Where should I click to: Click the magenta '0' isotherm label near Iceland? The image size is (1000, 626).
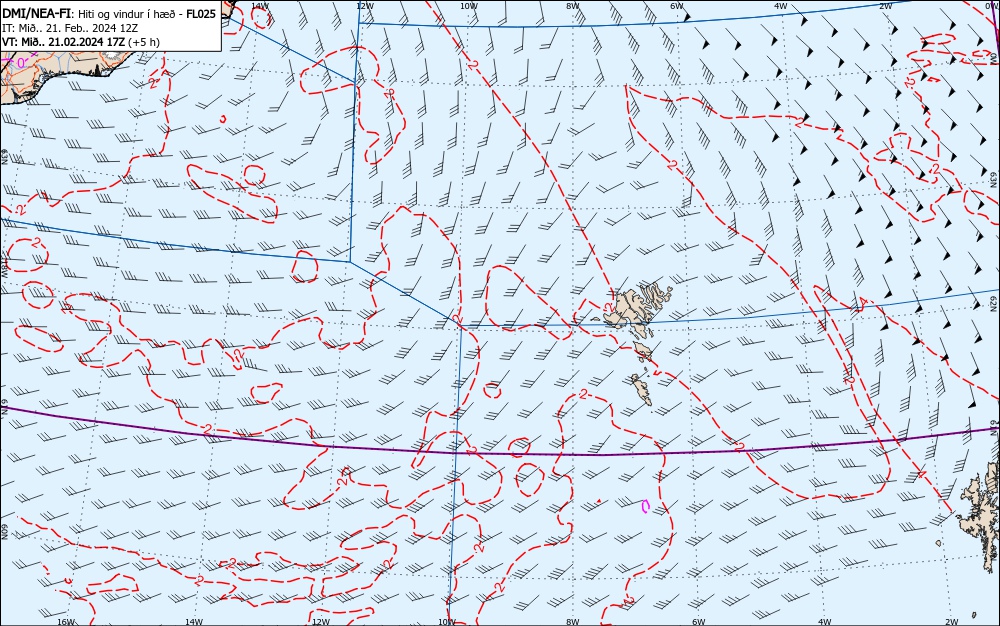click(x=20, y=63)
